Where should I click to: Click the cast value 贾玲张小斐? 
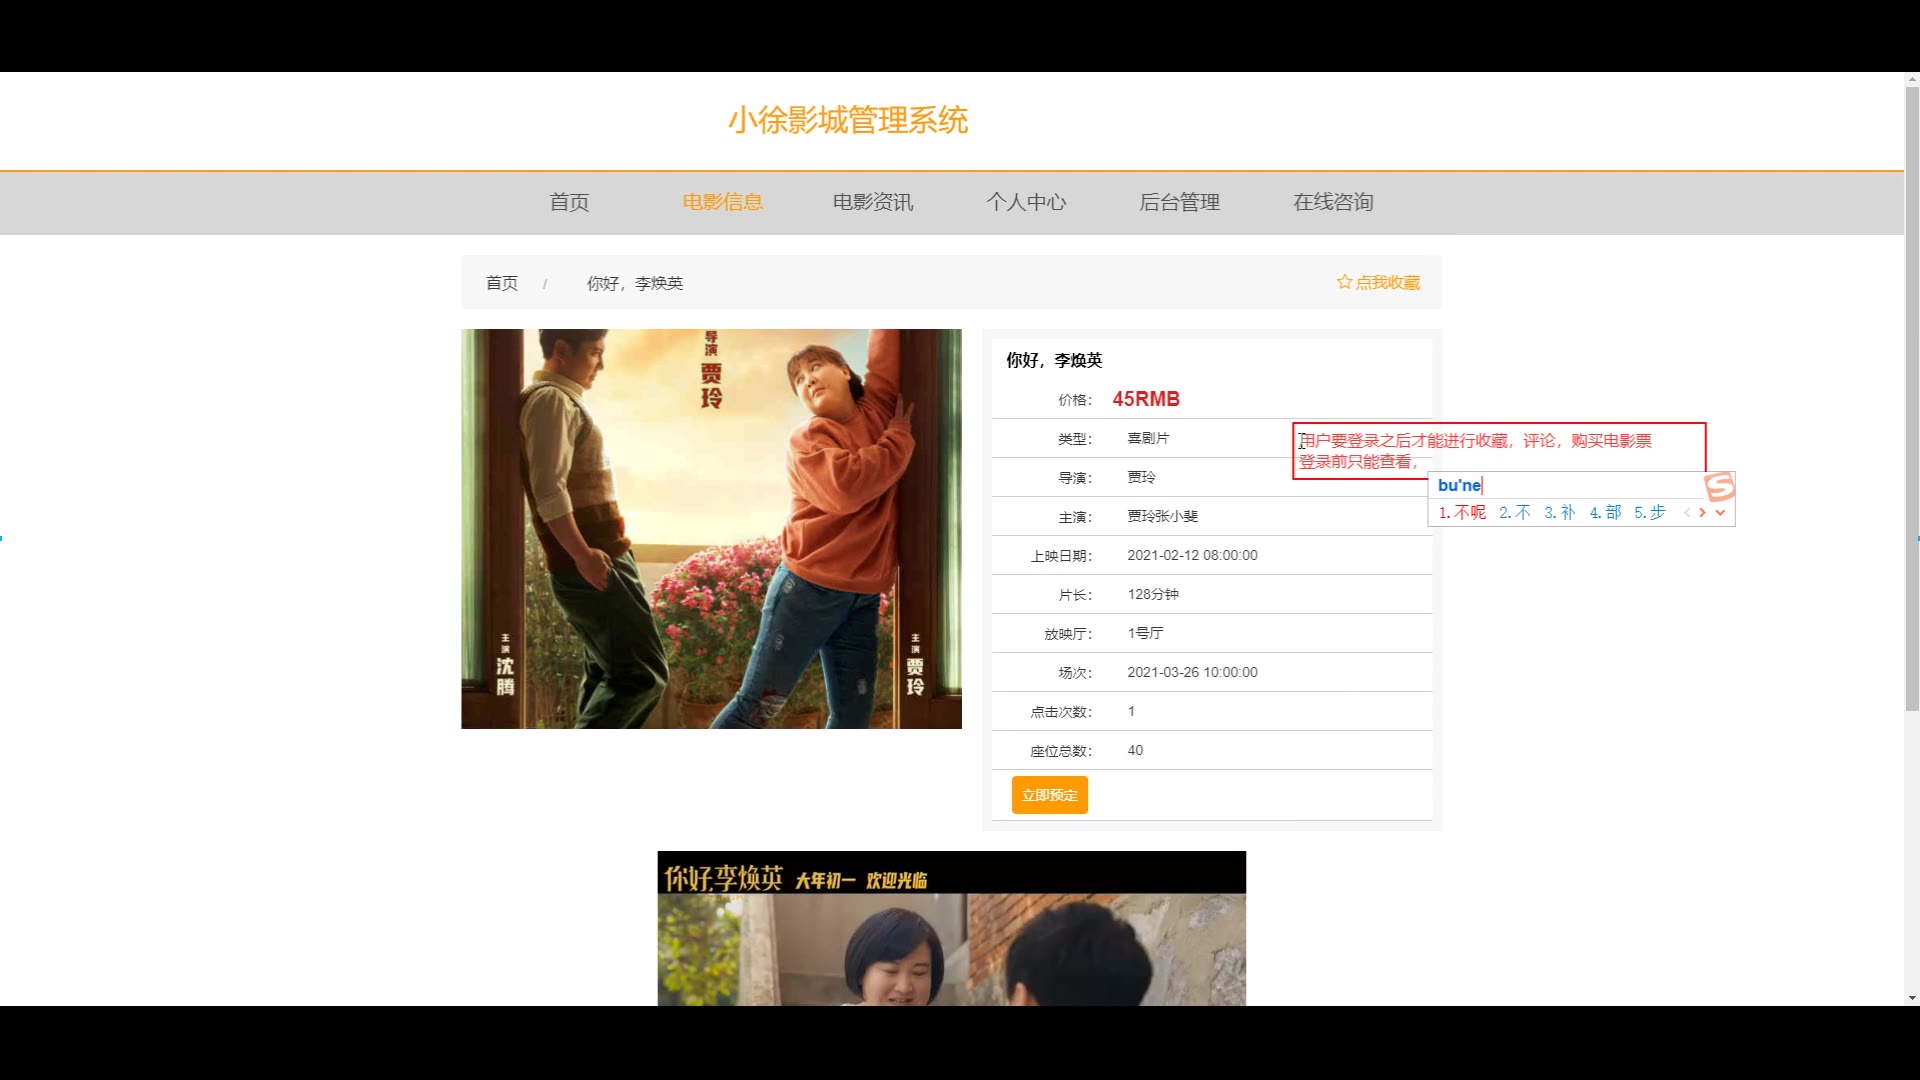1162,516
